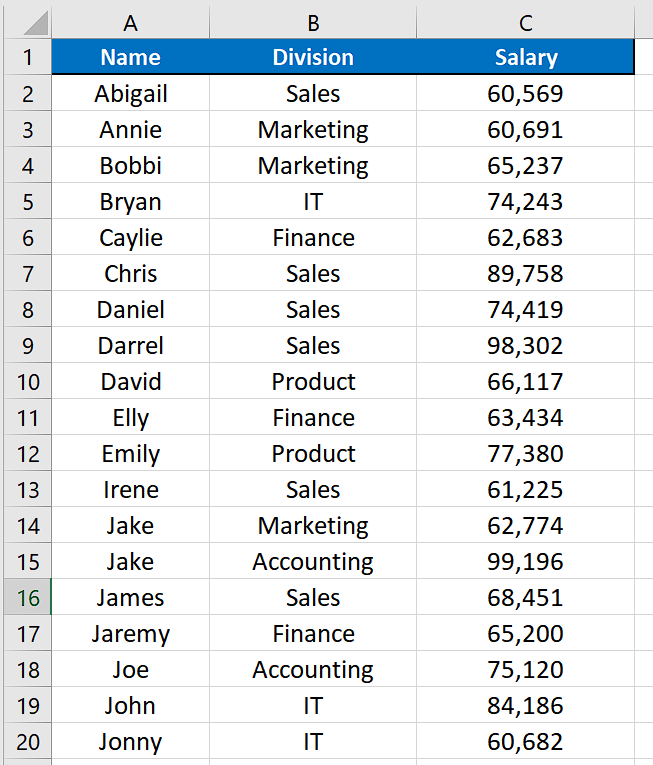The image size is (653, 765).
Task: Click the Salary header cell
Action: coord(526,57)
